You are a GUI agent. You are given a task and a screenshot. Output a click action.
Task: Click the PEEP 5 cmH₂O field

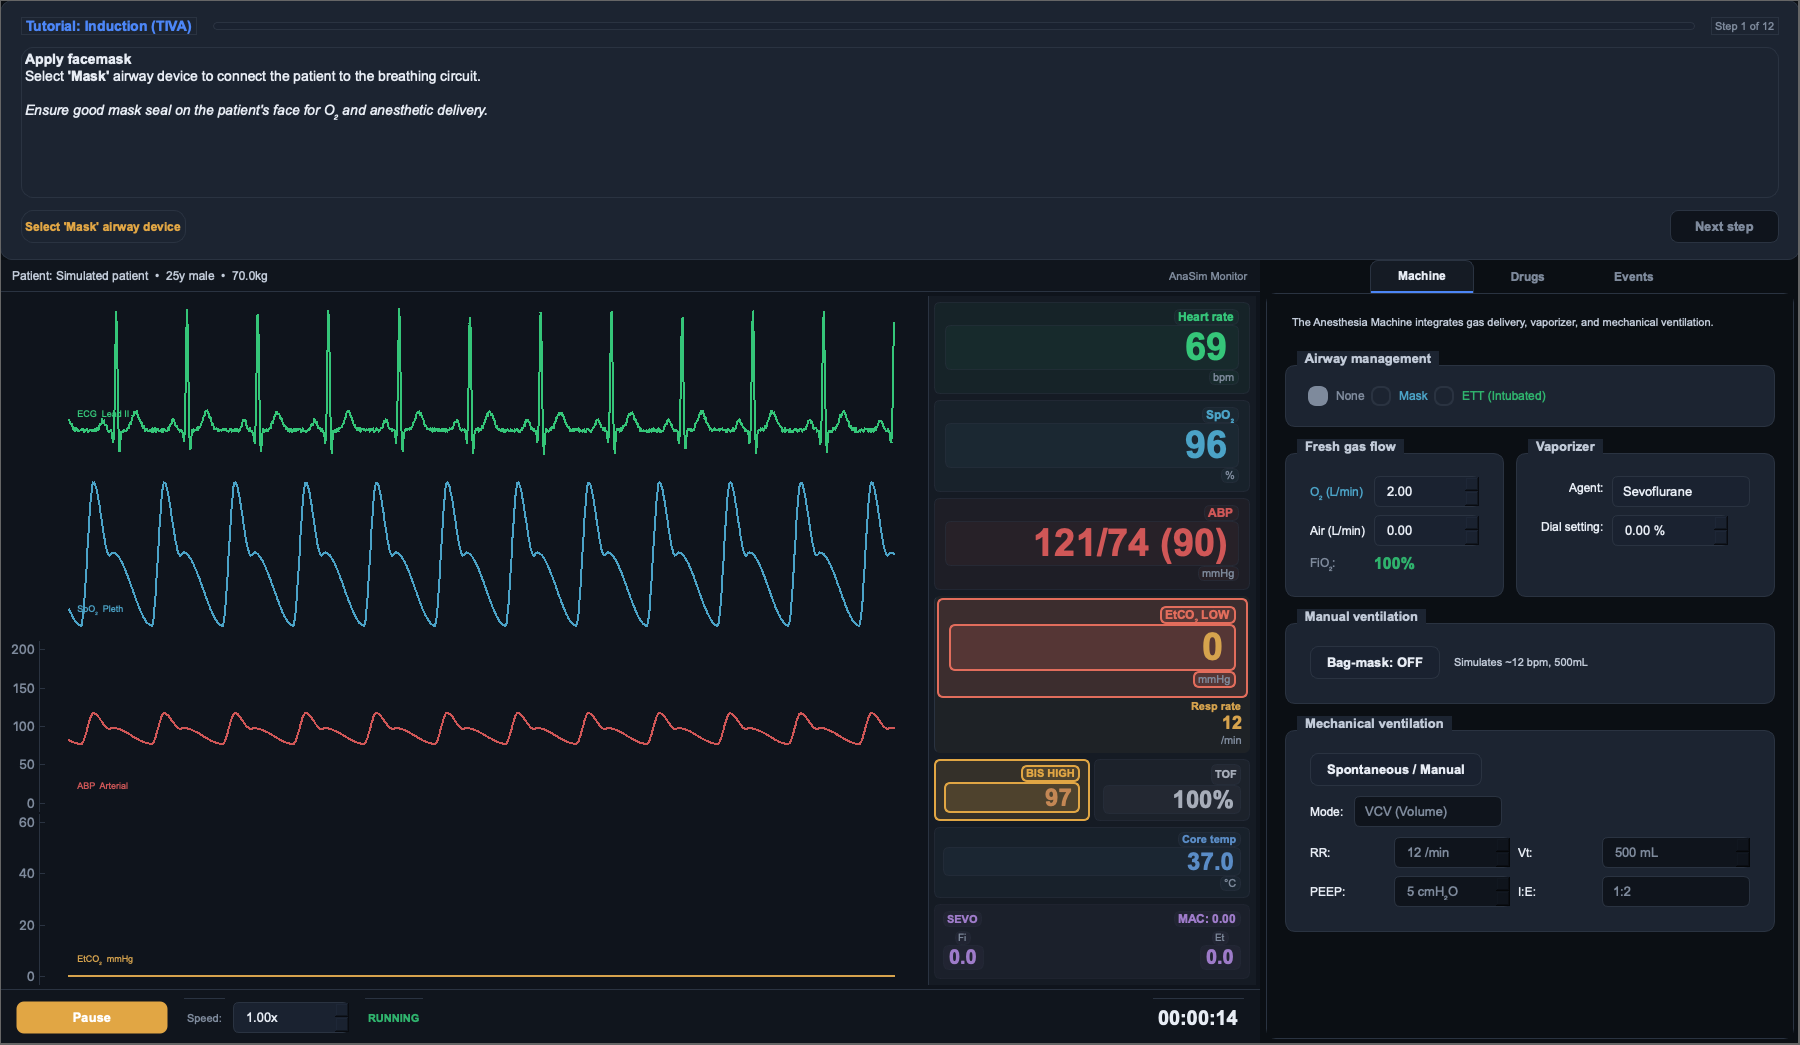point(1452,891)
